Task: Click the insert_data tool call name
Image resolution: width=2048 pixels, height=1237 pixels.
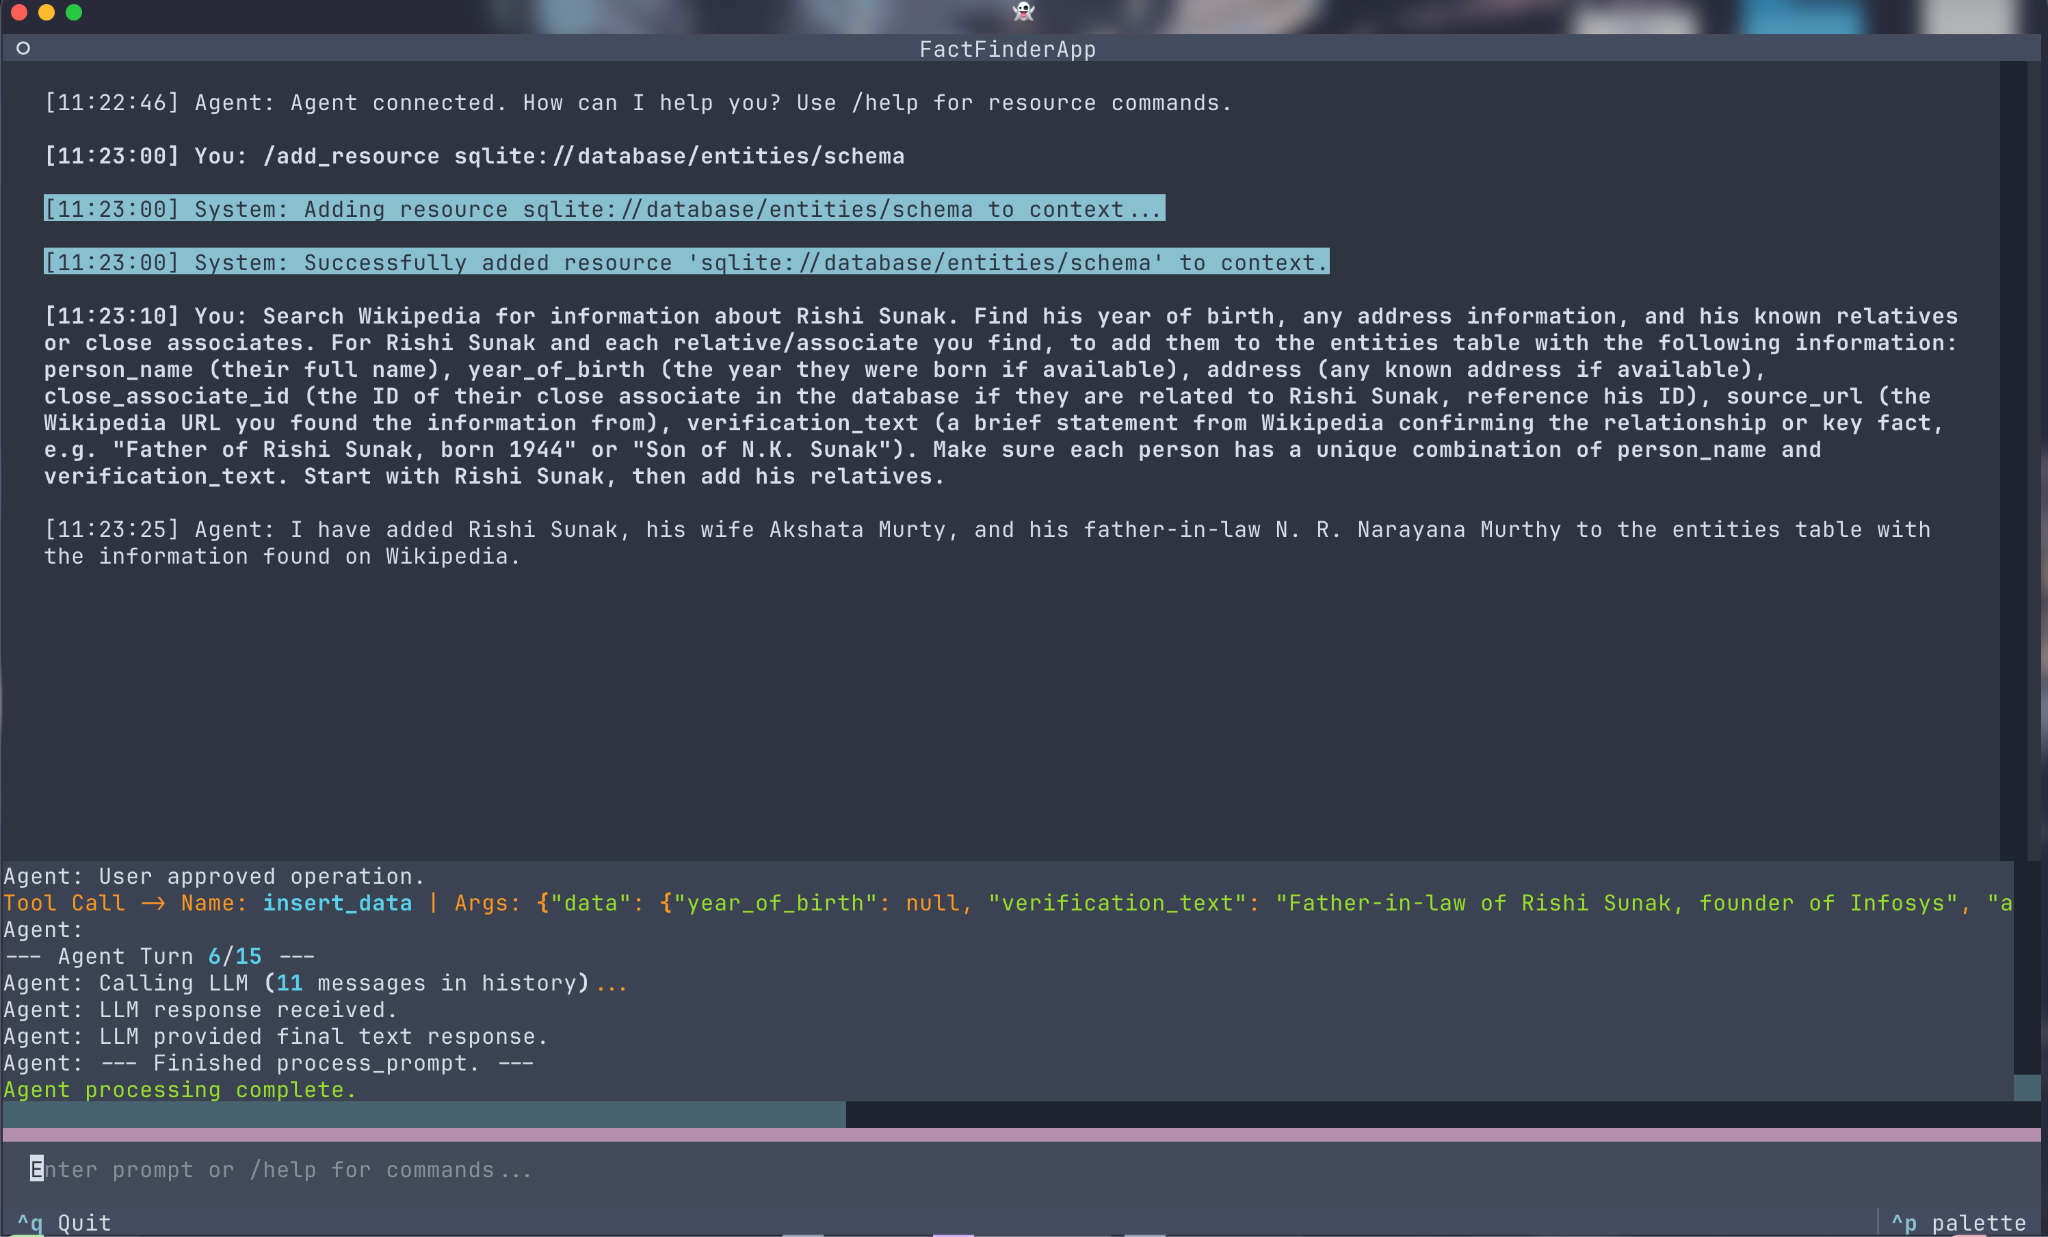Action: (x=337, y=903)
